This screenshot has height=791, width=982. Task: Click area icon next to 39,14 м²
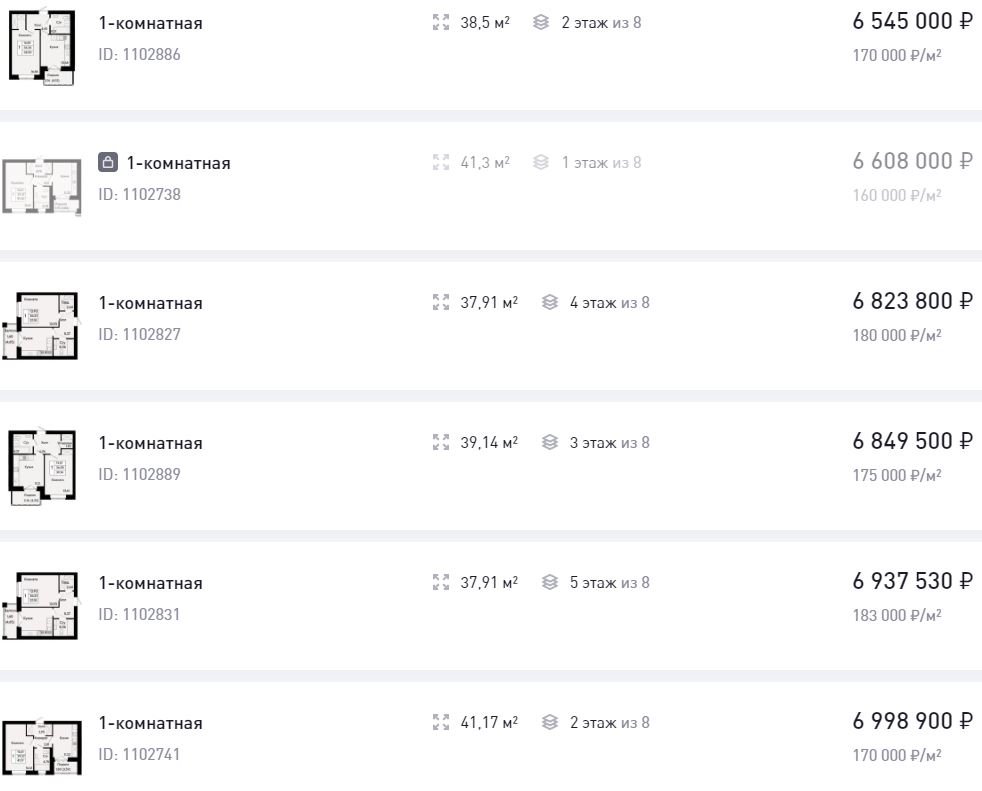click(x=441, y=442)
